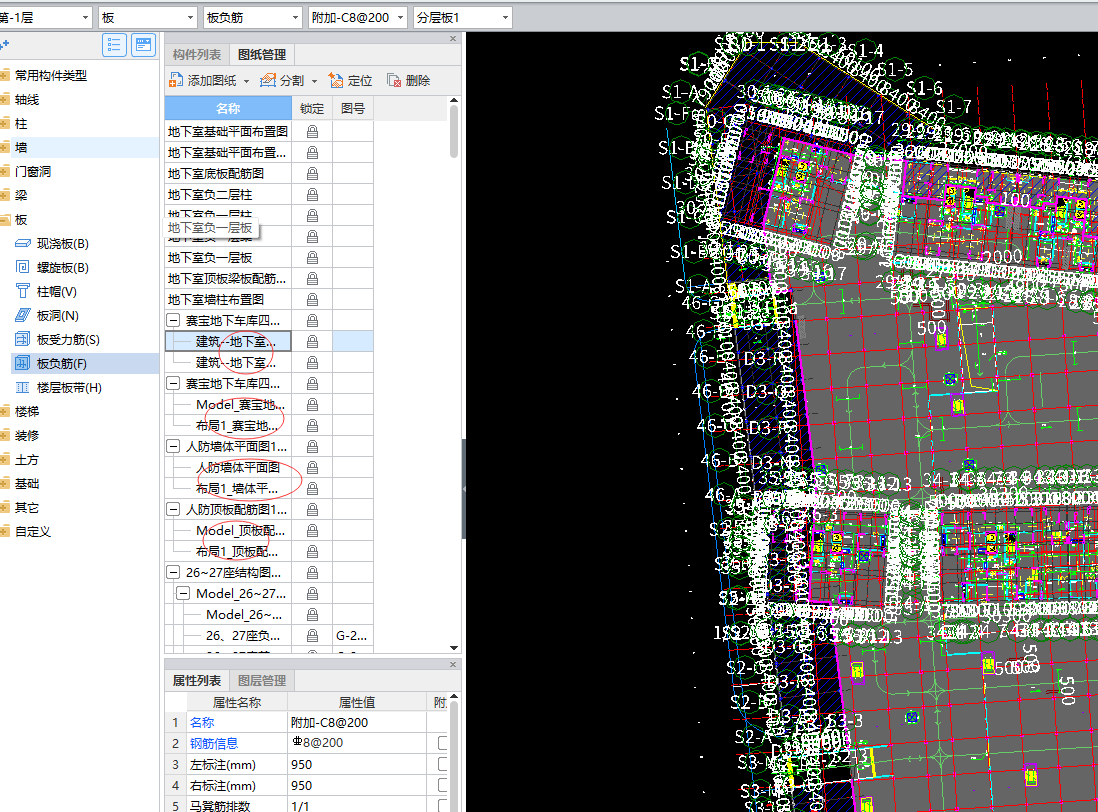Open the 自定义 folder icon
The width and height of the screenshot is (1098, 812).
point(5,531)
